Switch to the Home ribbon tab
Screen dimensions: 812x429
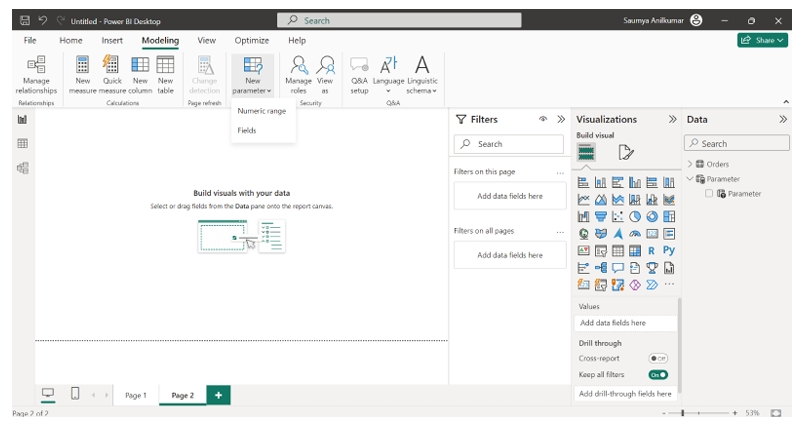(x=70, y=40)
